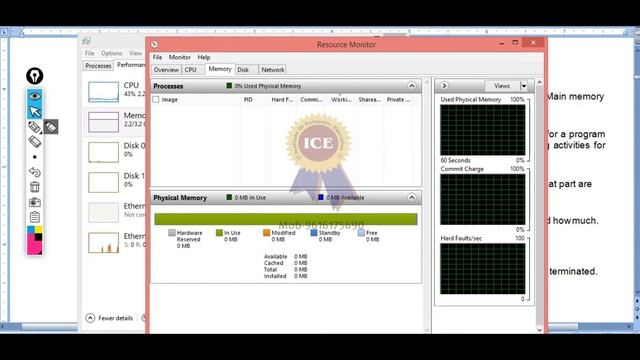Take a screenshot with camera icon
Image resolution: width=640 pixels, height=360 pixels.
click(x=35, y=202)
